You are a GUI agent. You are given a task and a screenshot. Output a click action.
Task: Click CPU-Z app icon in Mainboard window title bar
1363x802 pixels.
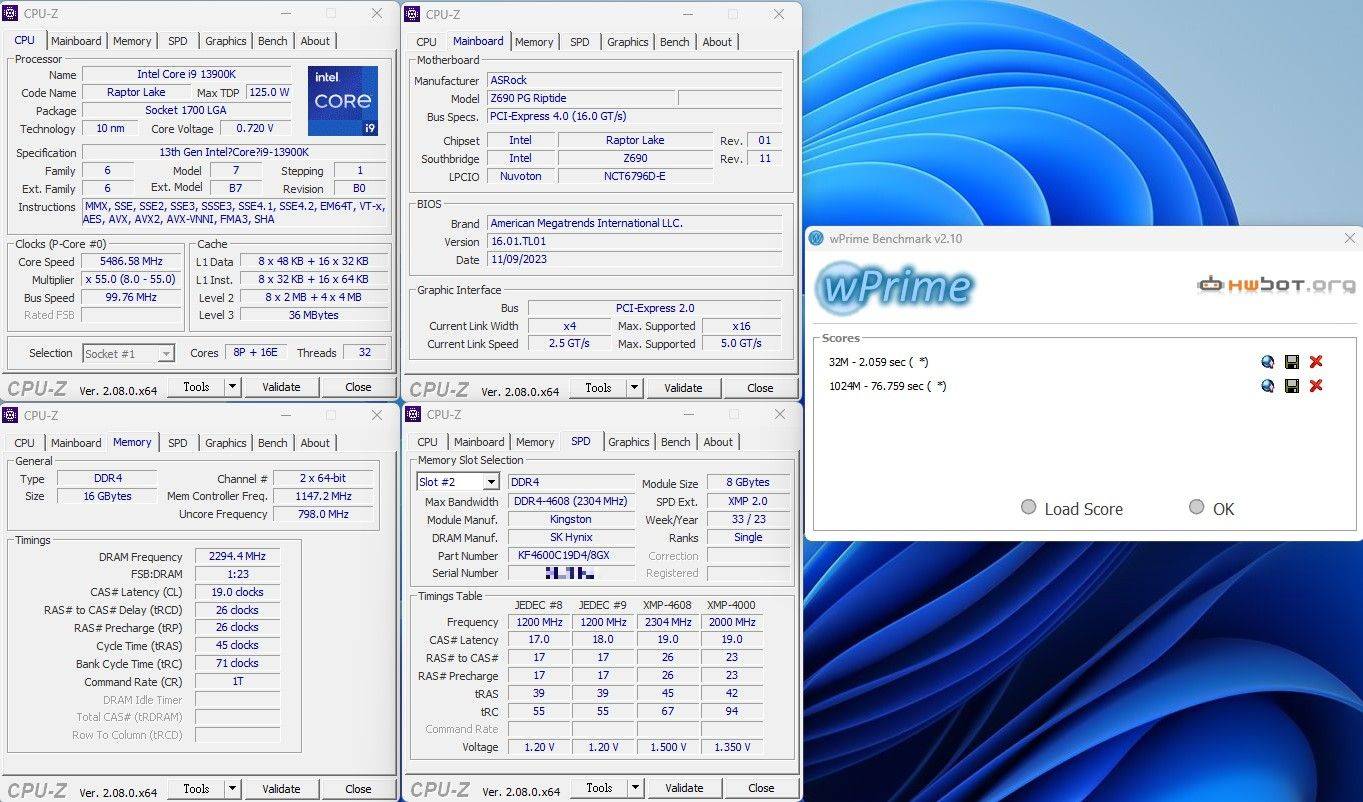[x=412, y=14]
